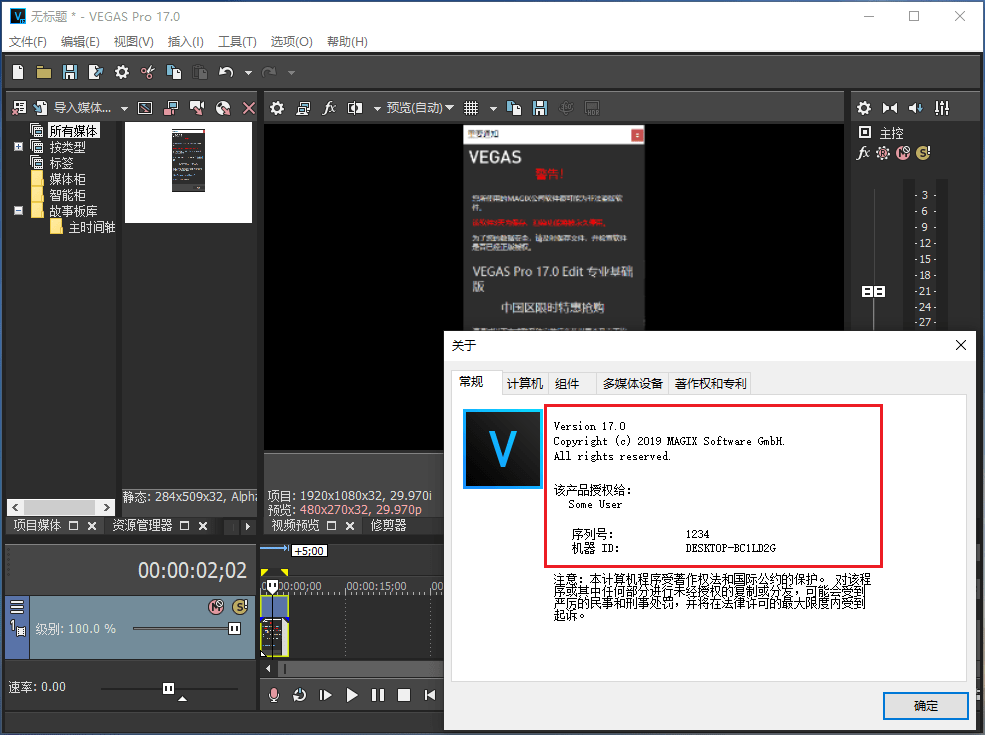This screenshot has width=985, height=735.
Task: Toggle split screen view icon
Action: [x=355, y=108]
